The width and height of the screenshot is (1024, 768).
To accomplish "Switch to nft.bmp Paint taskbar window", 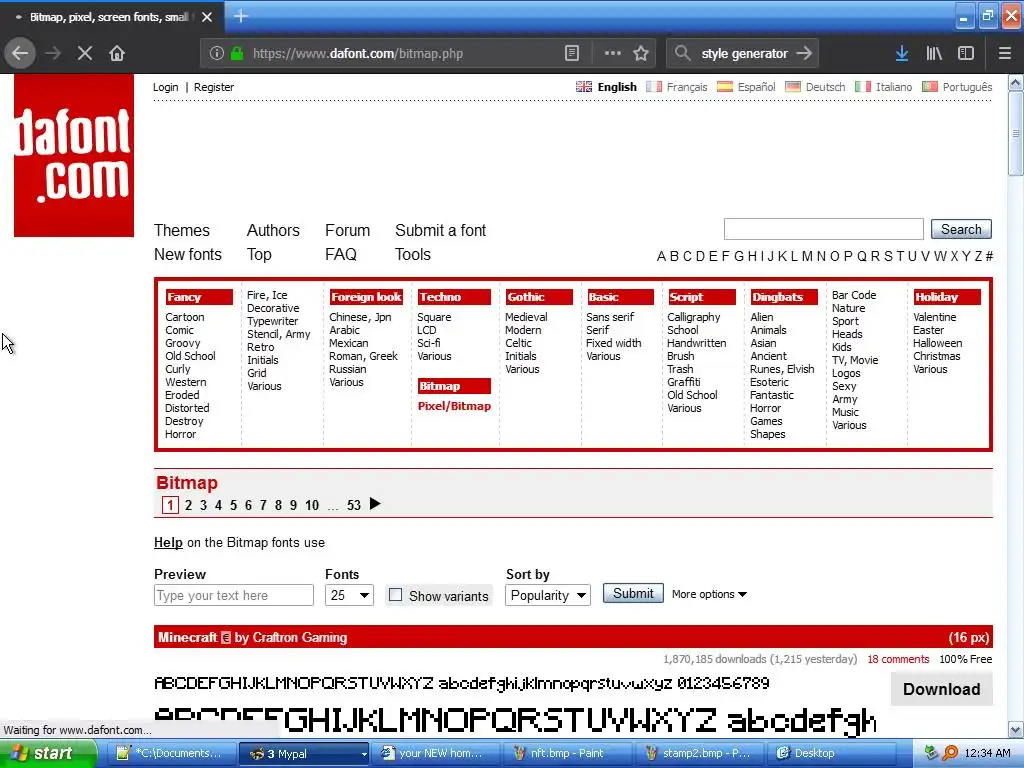I will point(567,754).
